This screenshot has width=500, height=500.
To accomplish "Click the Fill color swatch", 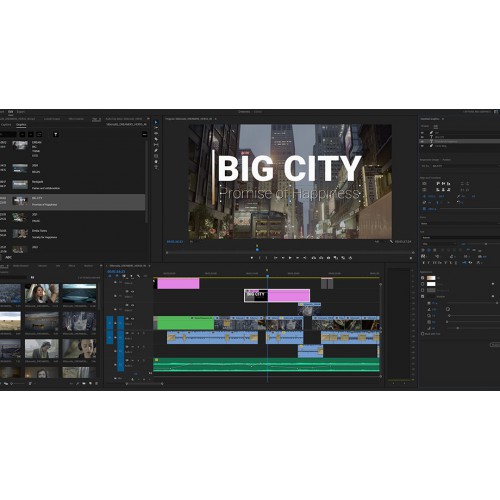I will click(x=431, y=278).
